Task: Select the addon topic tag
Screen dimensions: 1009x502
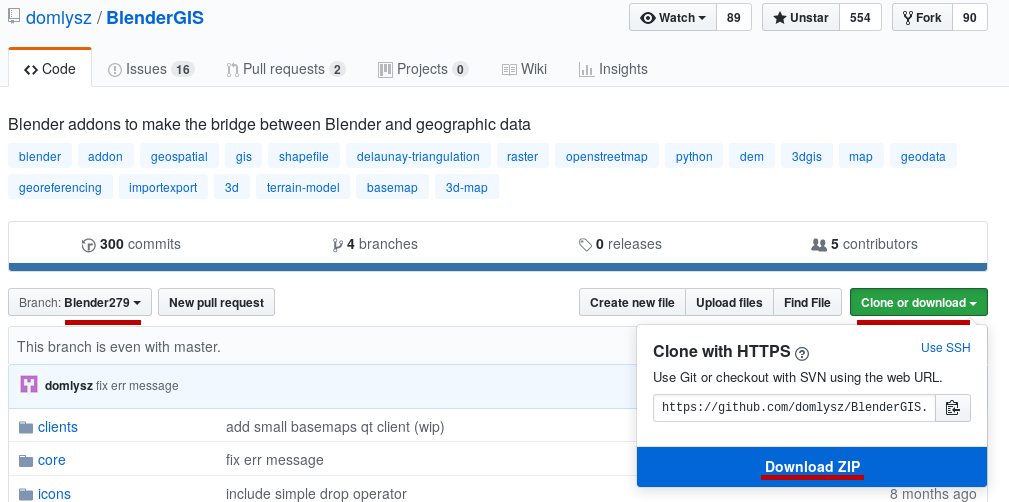Action: click(106, 156)
